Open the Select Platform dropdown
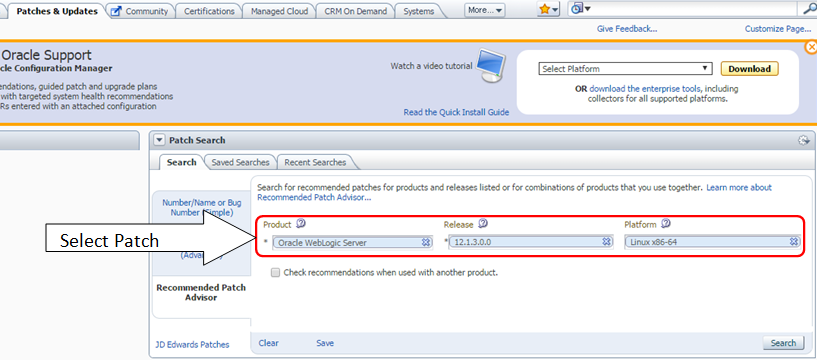 [625, 69]
